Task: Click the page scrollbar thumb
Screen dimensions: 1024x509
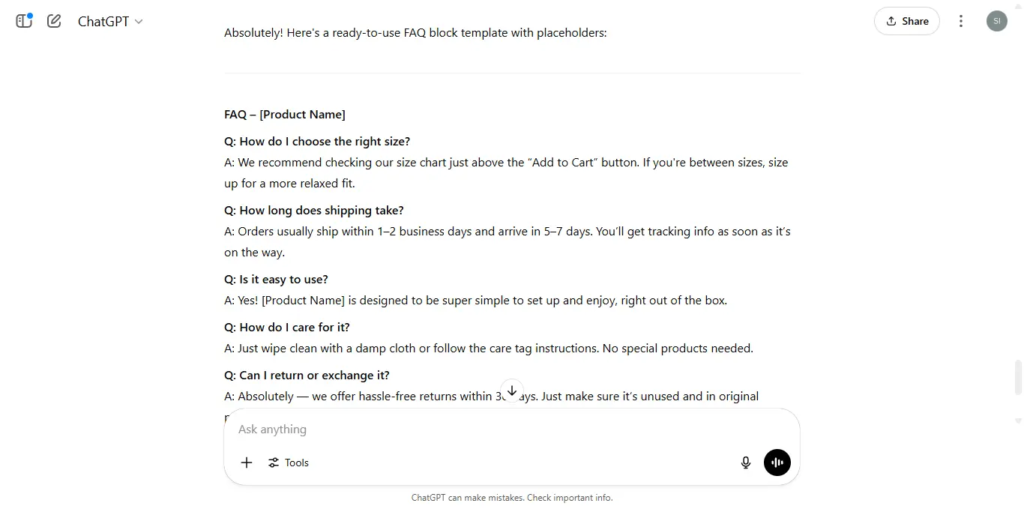Action: point(1018,376)
